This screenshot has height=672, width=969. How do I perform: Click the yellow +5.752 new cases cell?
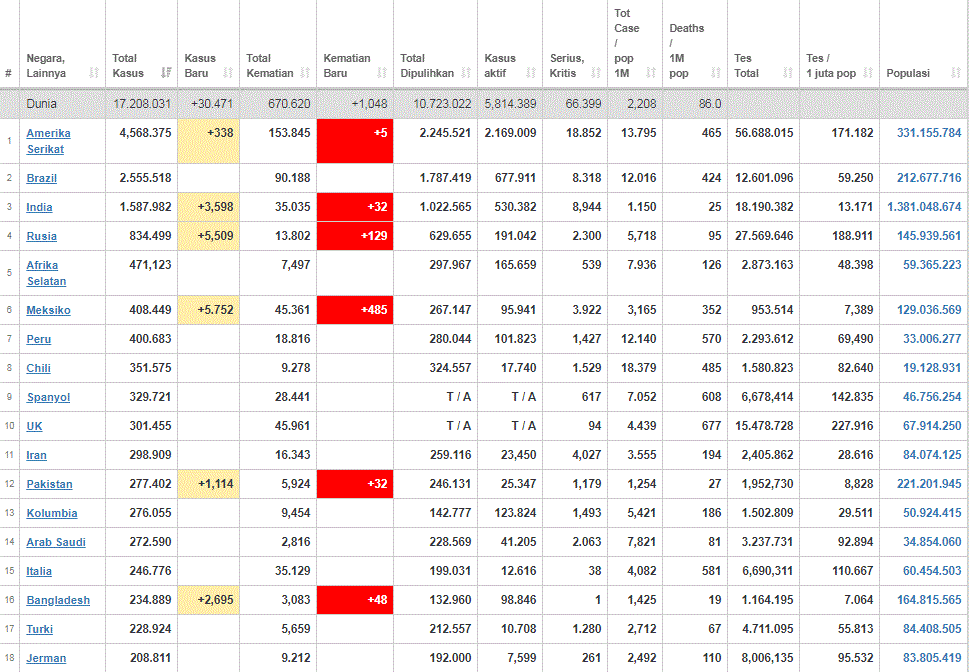(x=208, y=310)
